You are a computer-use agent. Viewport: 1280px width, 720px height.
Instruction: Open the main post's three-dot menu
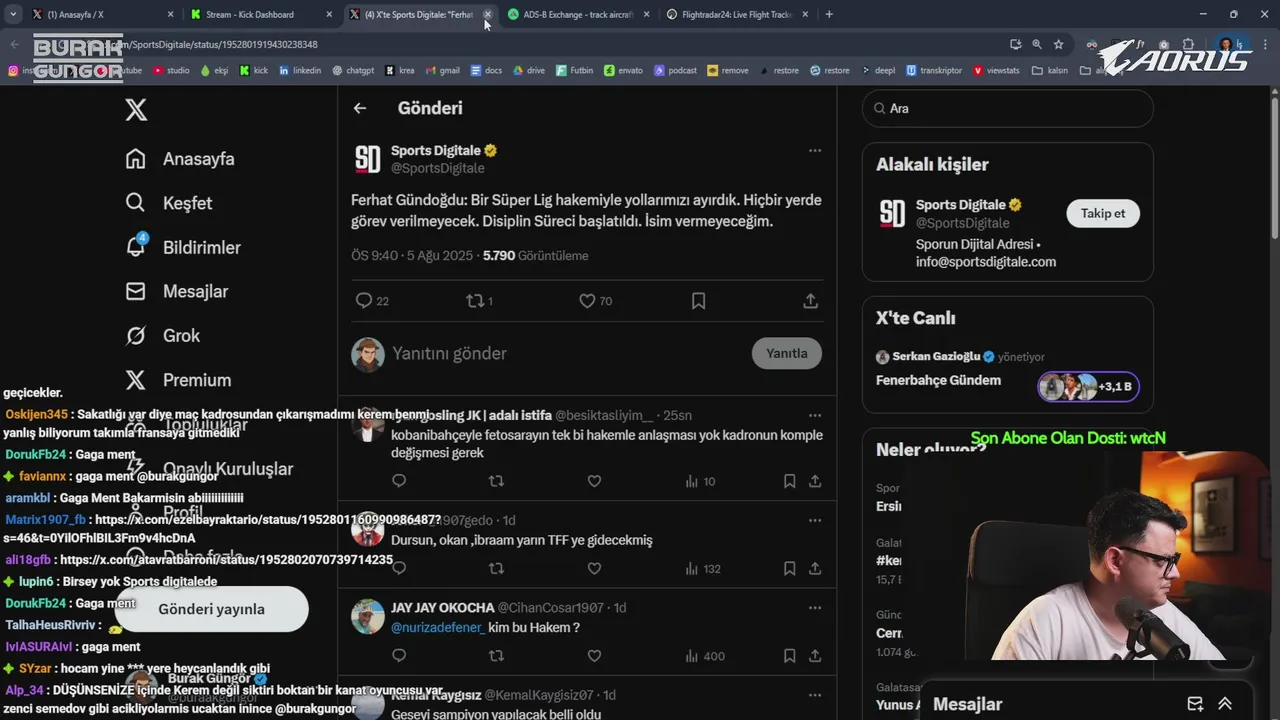click(x=815, y=151)
